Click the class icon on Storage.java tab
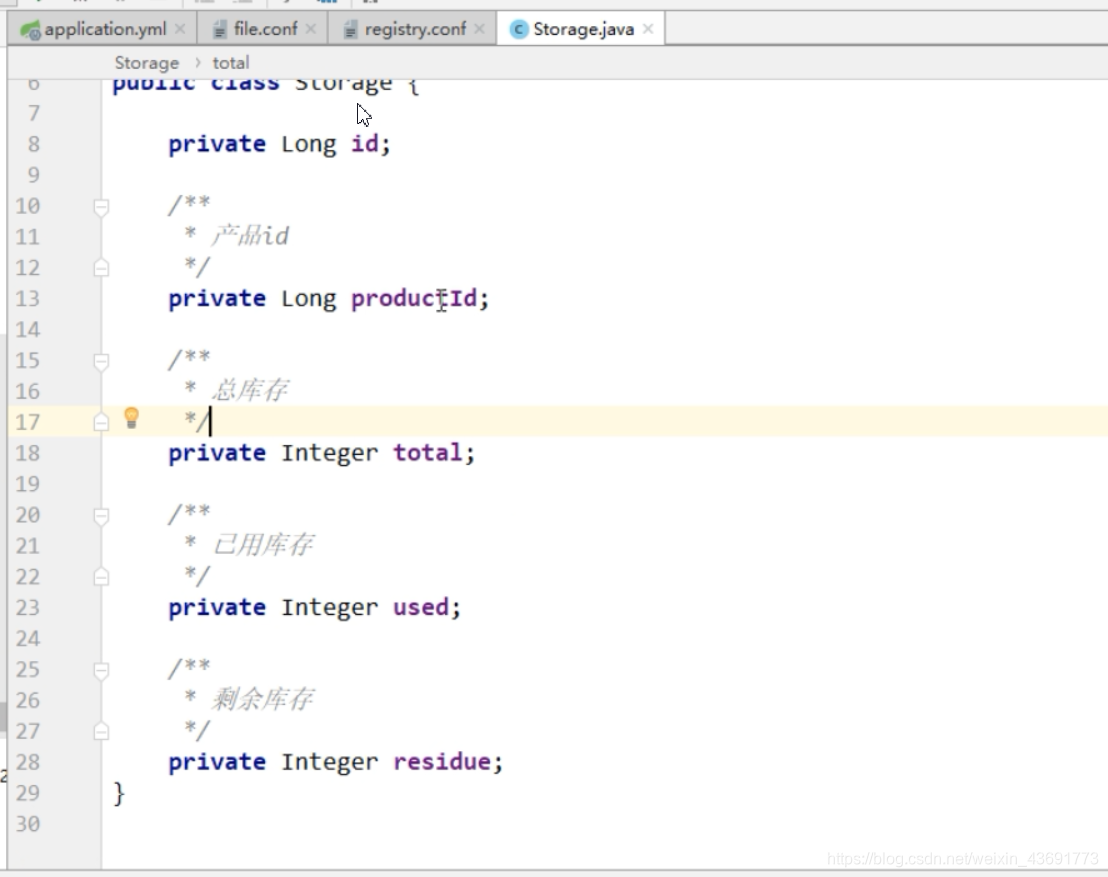 519,30
